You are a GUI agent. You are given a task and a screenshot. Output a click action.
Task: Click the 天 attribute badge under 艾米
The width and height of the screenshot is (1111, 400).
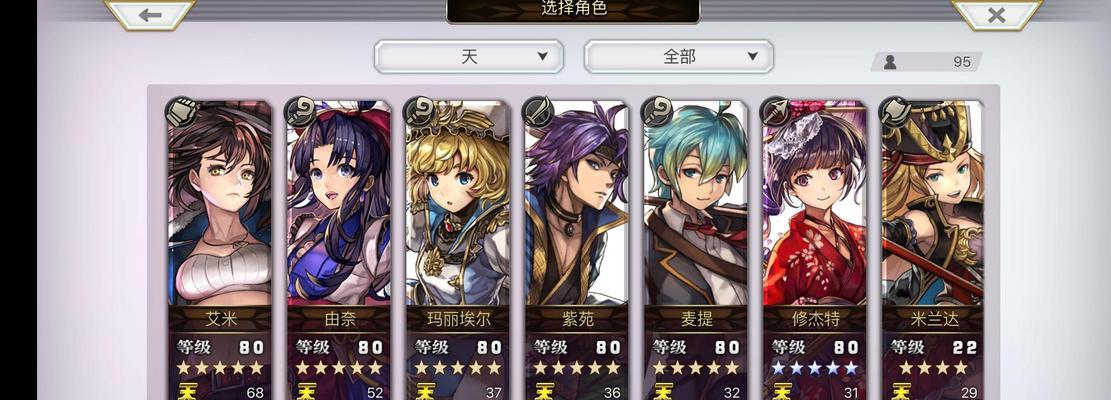187,391
